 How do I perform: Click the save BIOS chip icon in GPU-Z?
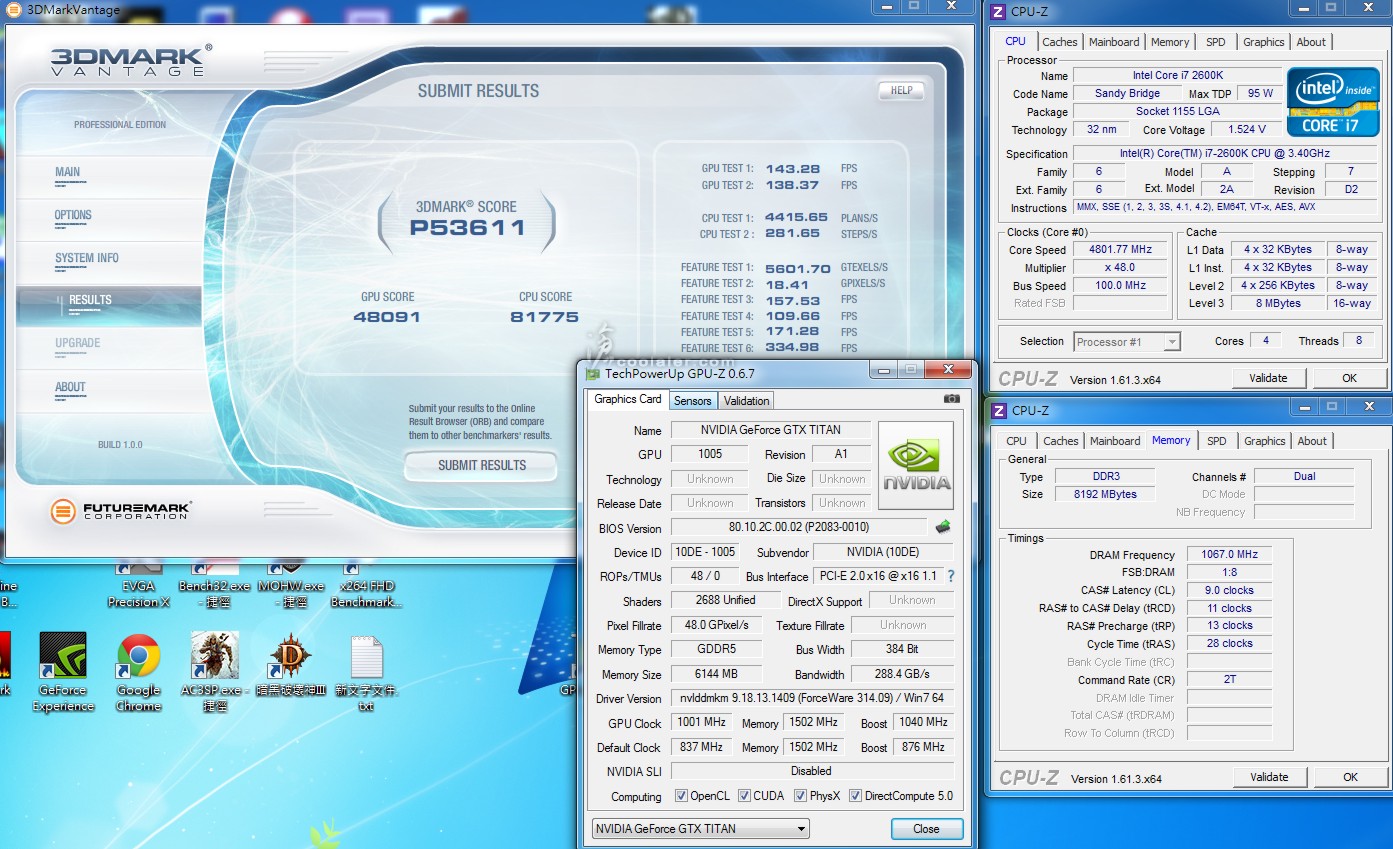click(942, 527)
